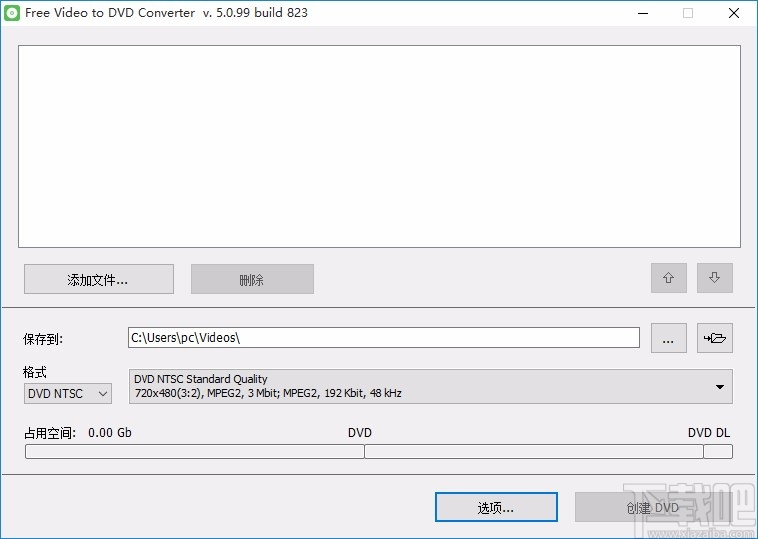Open the 选项... dialog
Screen dimensions: 758x539
click(496, 507)
